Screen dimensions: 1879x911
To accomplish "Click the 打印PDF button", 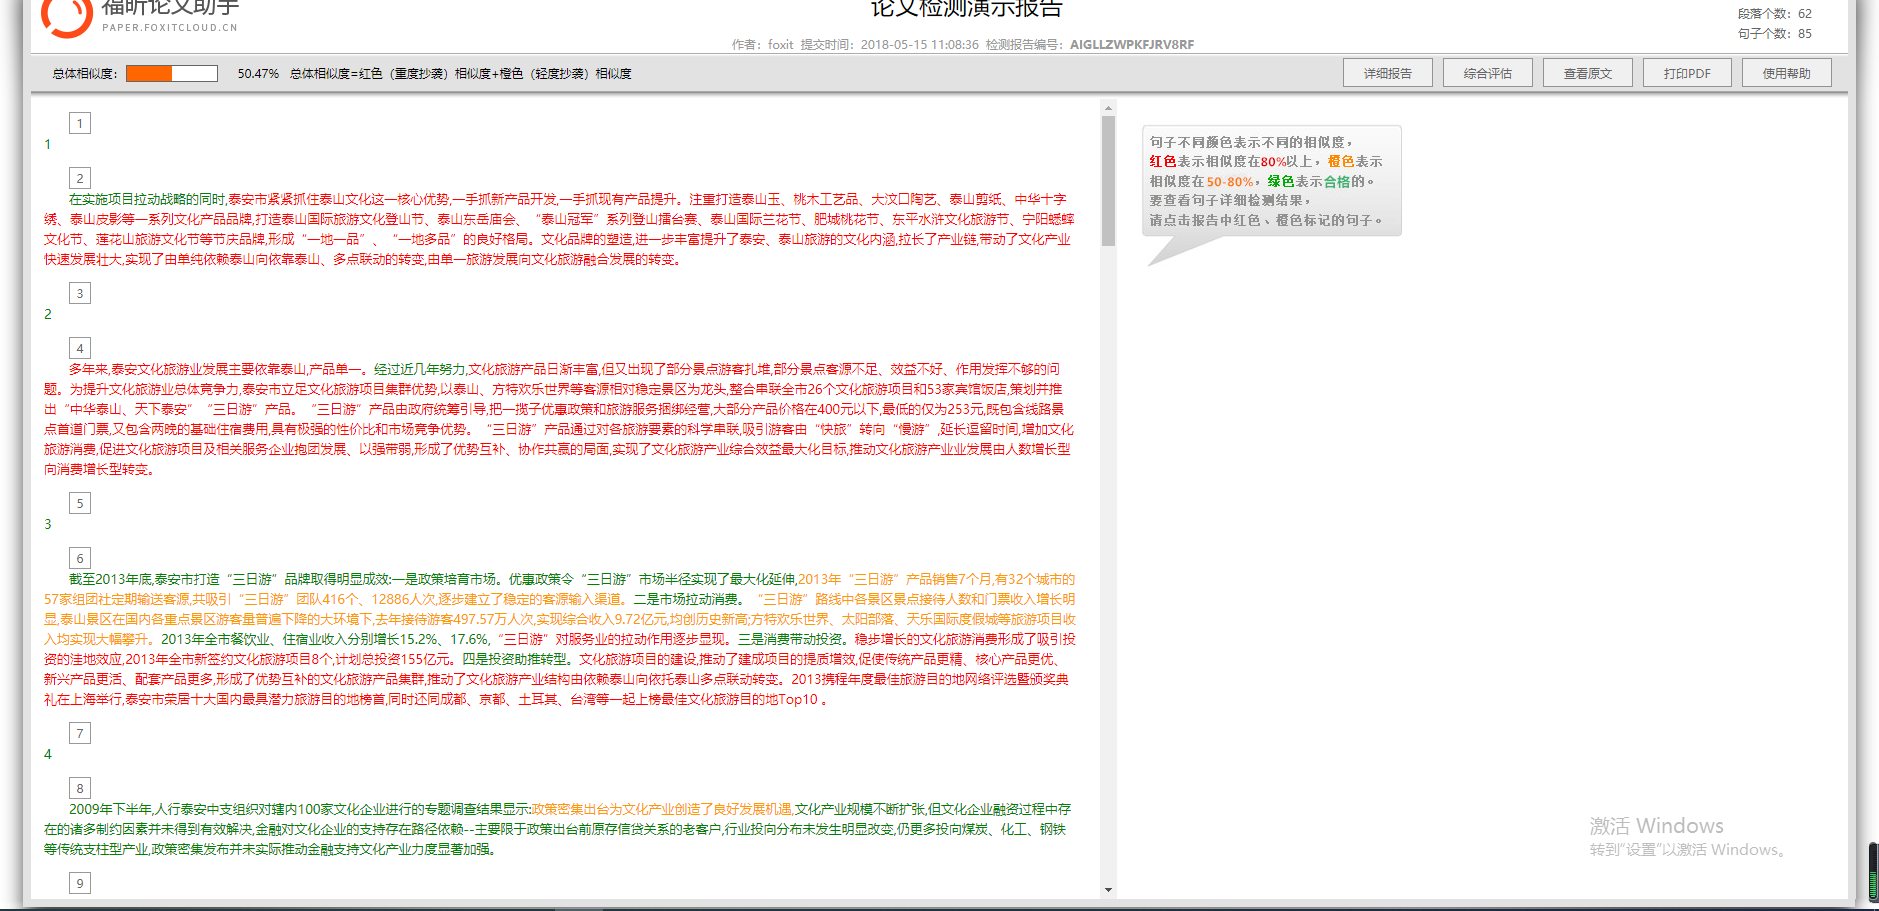I will click(x=1687, y=73).
